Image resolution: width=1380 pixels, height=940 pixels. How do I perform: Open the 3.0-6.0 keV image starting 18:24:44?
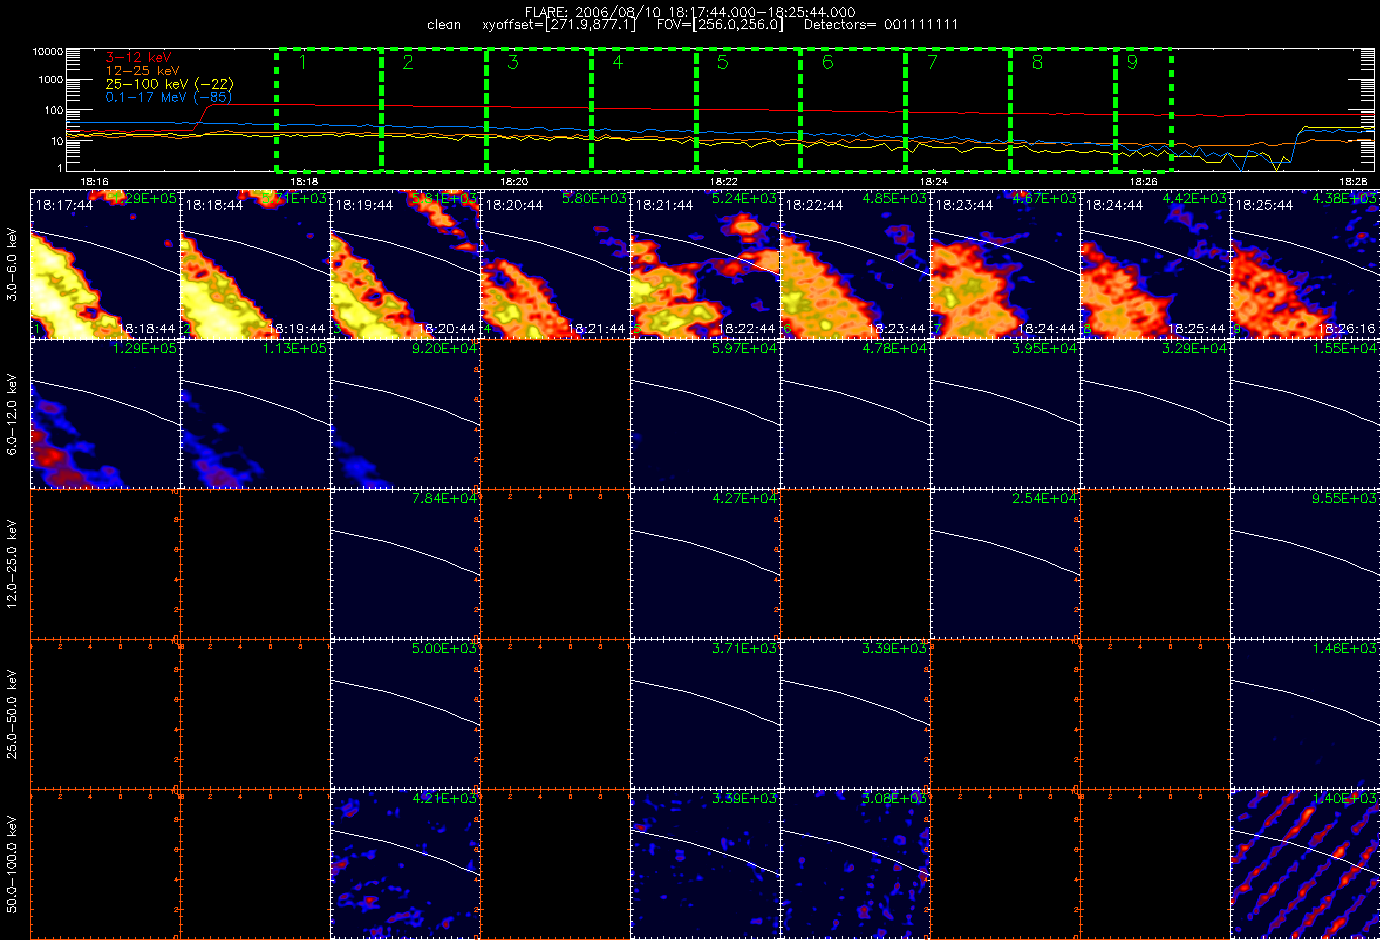pos(1155,264)
